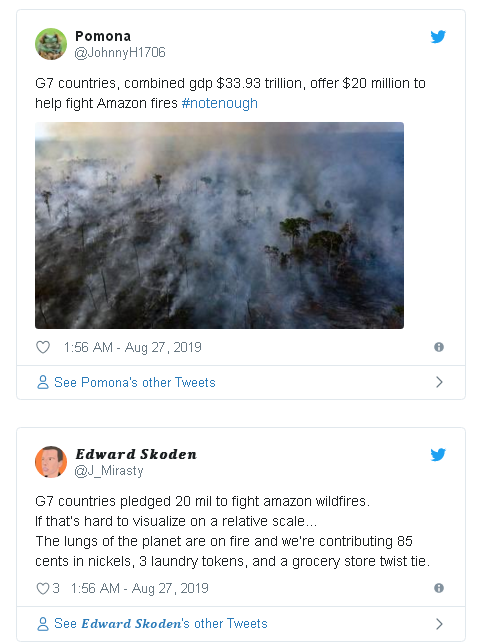Click See Edward Skoden's other Tweets link

[x=161, y=623]
